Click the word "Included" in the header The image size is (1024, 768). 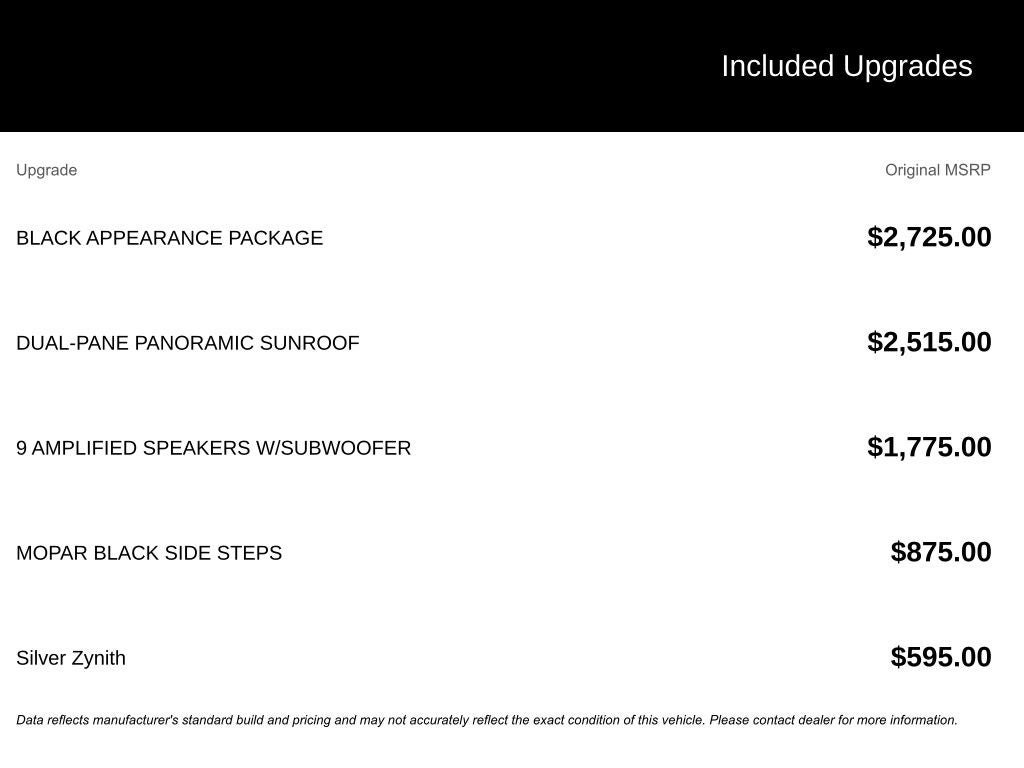coord(777,66)
